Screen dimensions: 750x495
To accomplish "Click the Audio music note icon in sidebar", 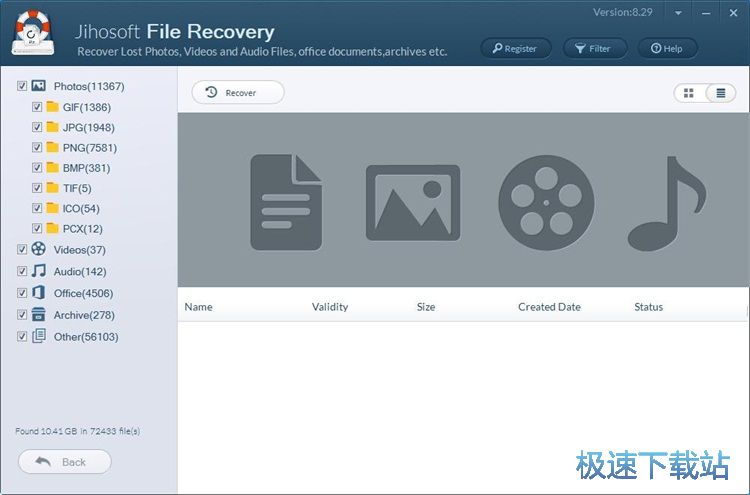I will pyautogui.click(x=39, y=271).
